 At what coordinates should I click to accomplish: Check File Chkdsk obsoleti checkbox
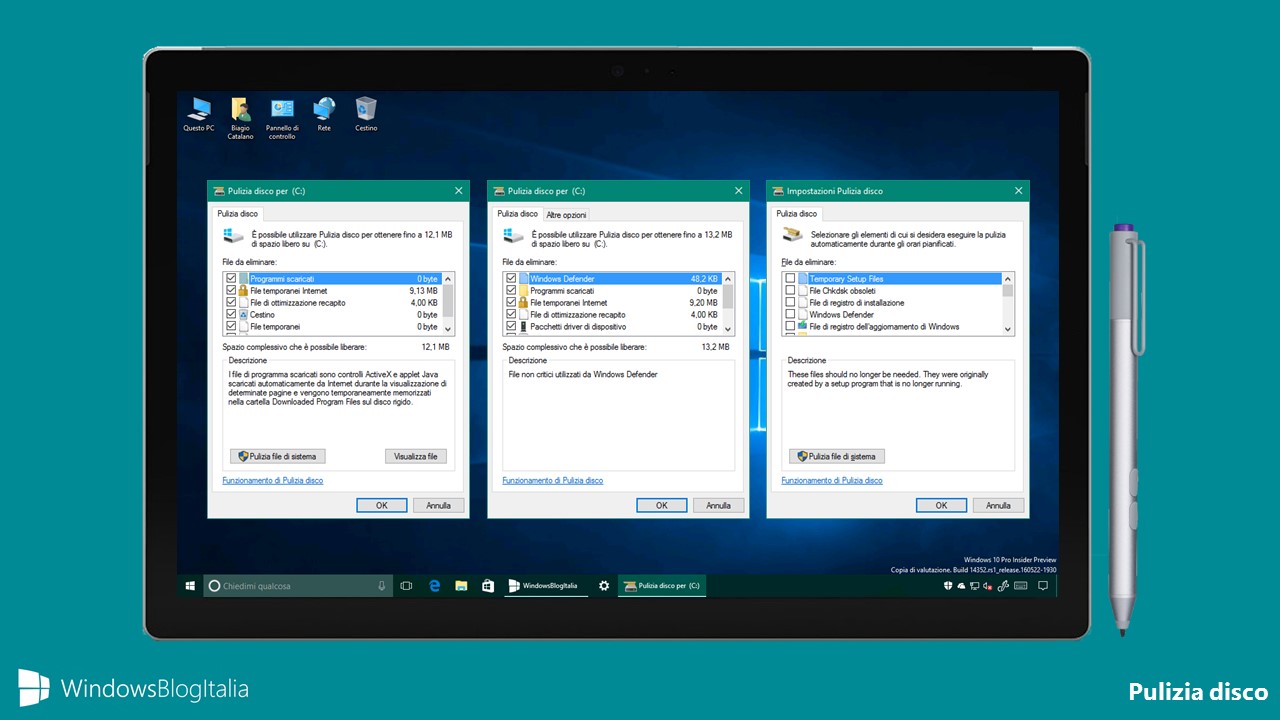point(791,290)
